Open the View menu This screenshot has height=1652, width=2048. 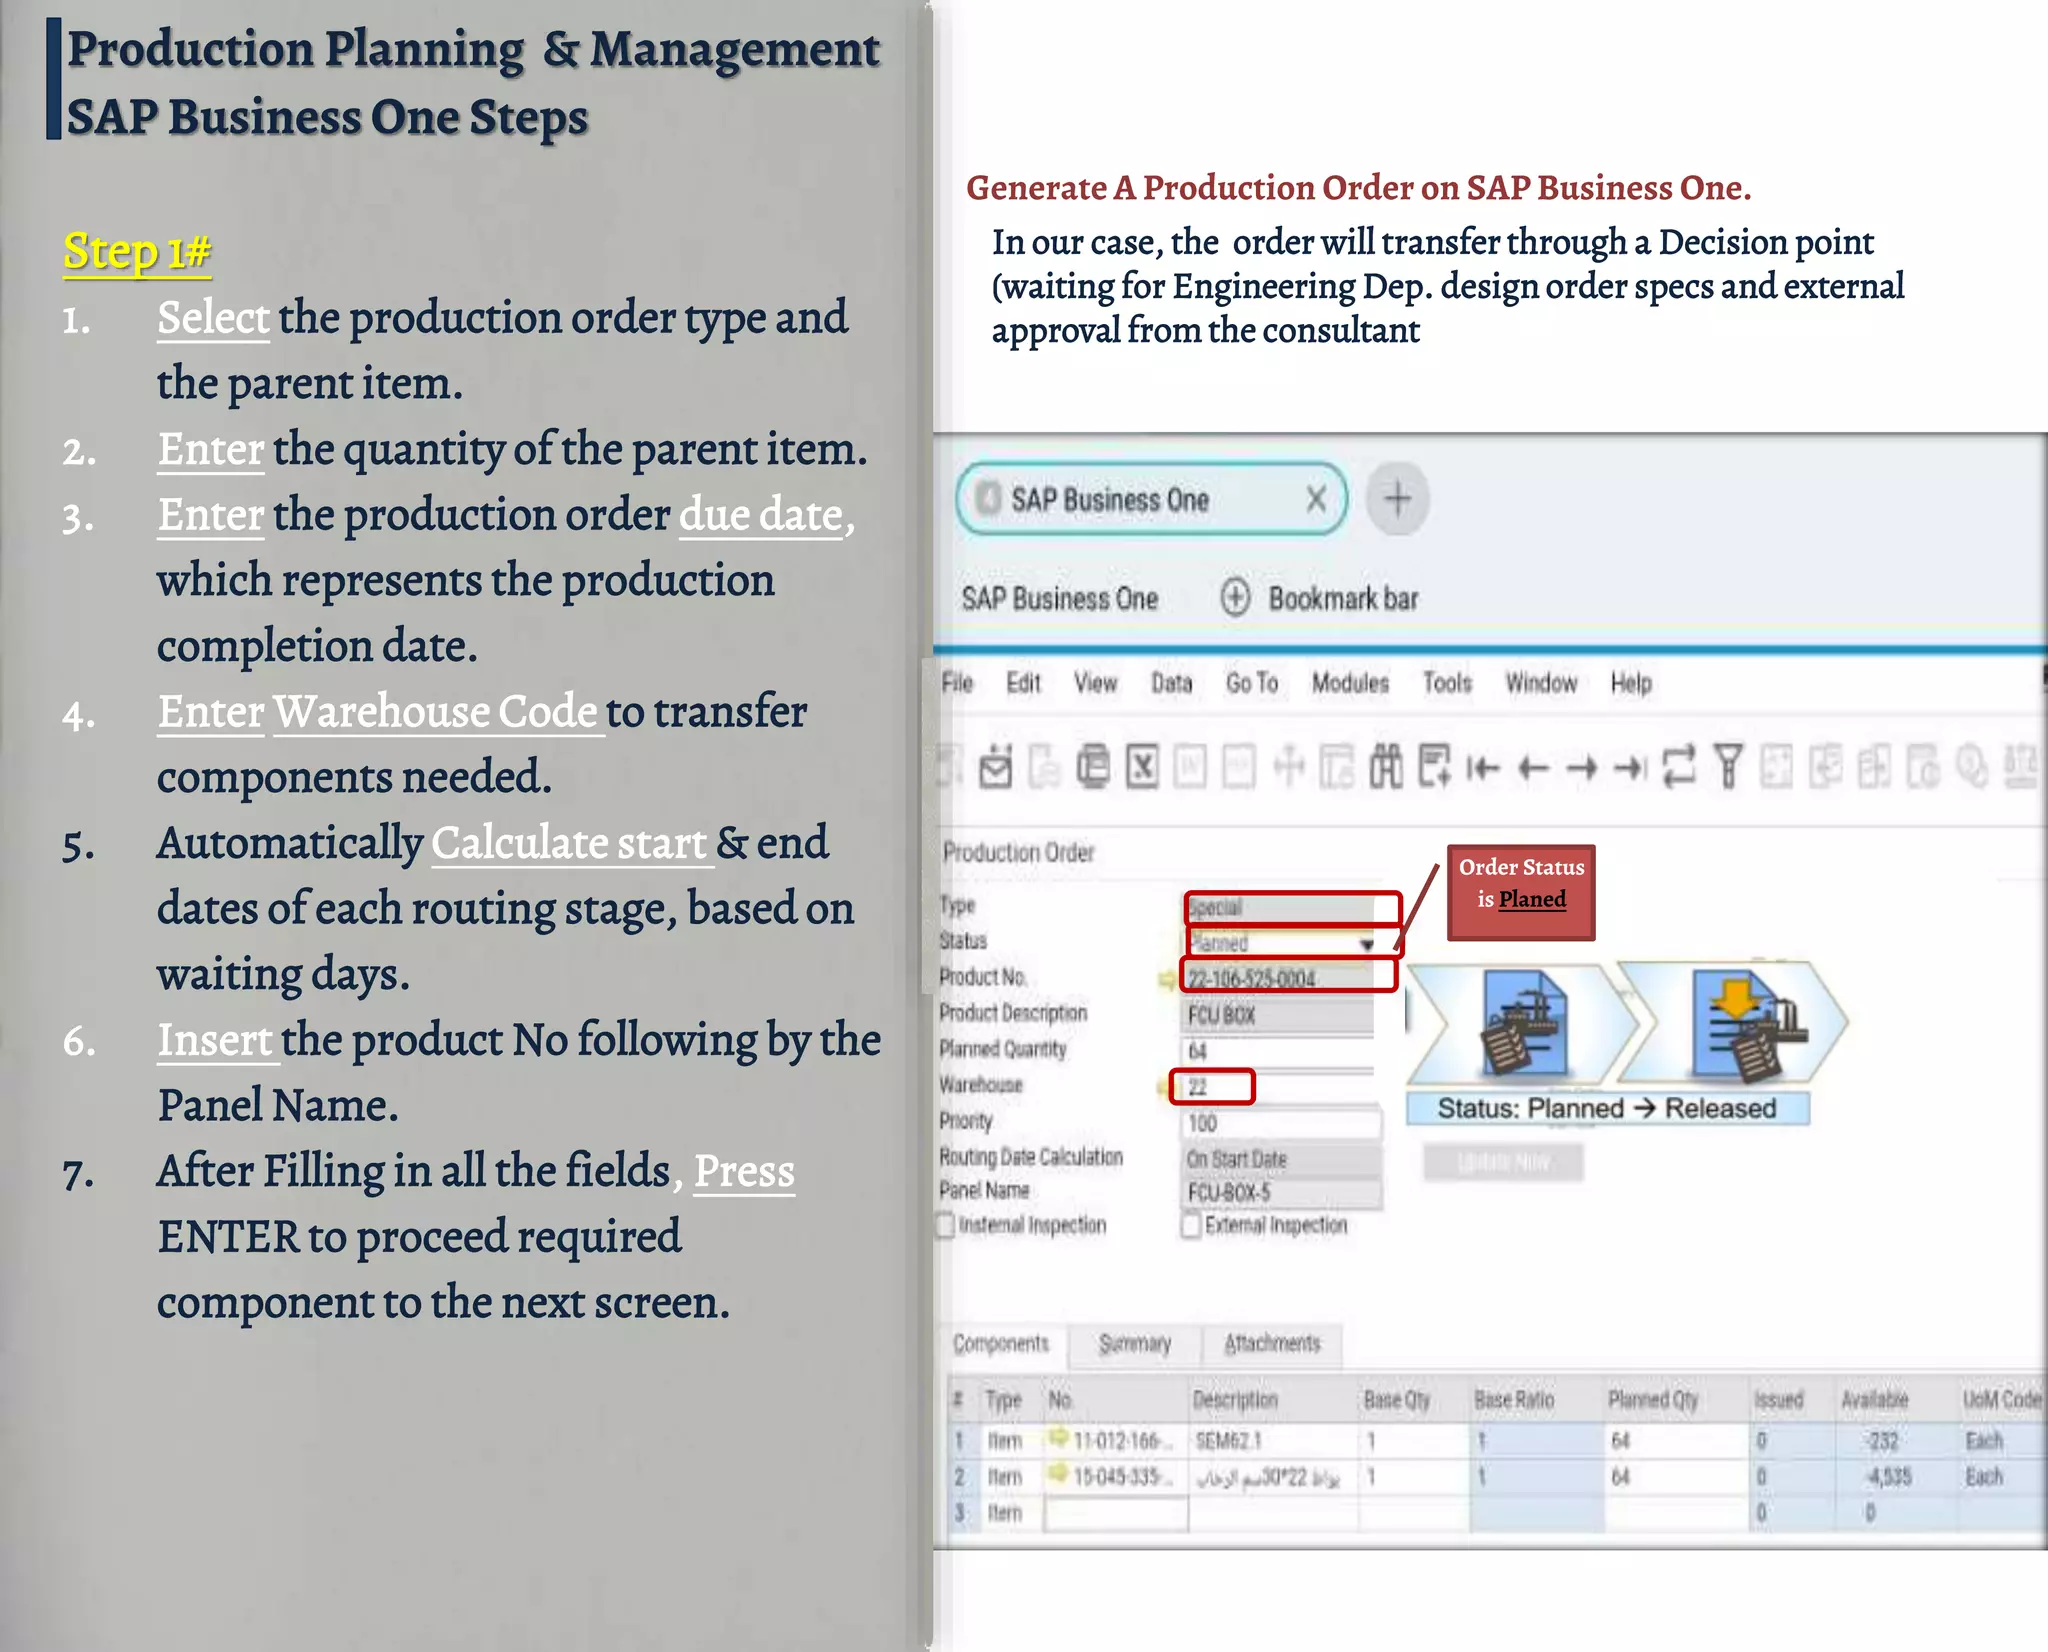coord(1095,683)
